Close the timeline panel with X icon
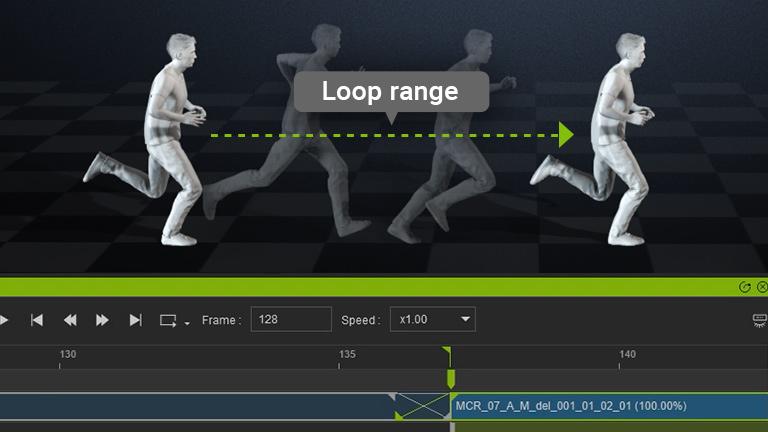This screenshot has height=432, width=768. tap(761, 287)
